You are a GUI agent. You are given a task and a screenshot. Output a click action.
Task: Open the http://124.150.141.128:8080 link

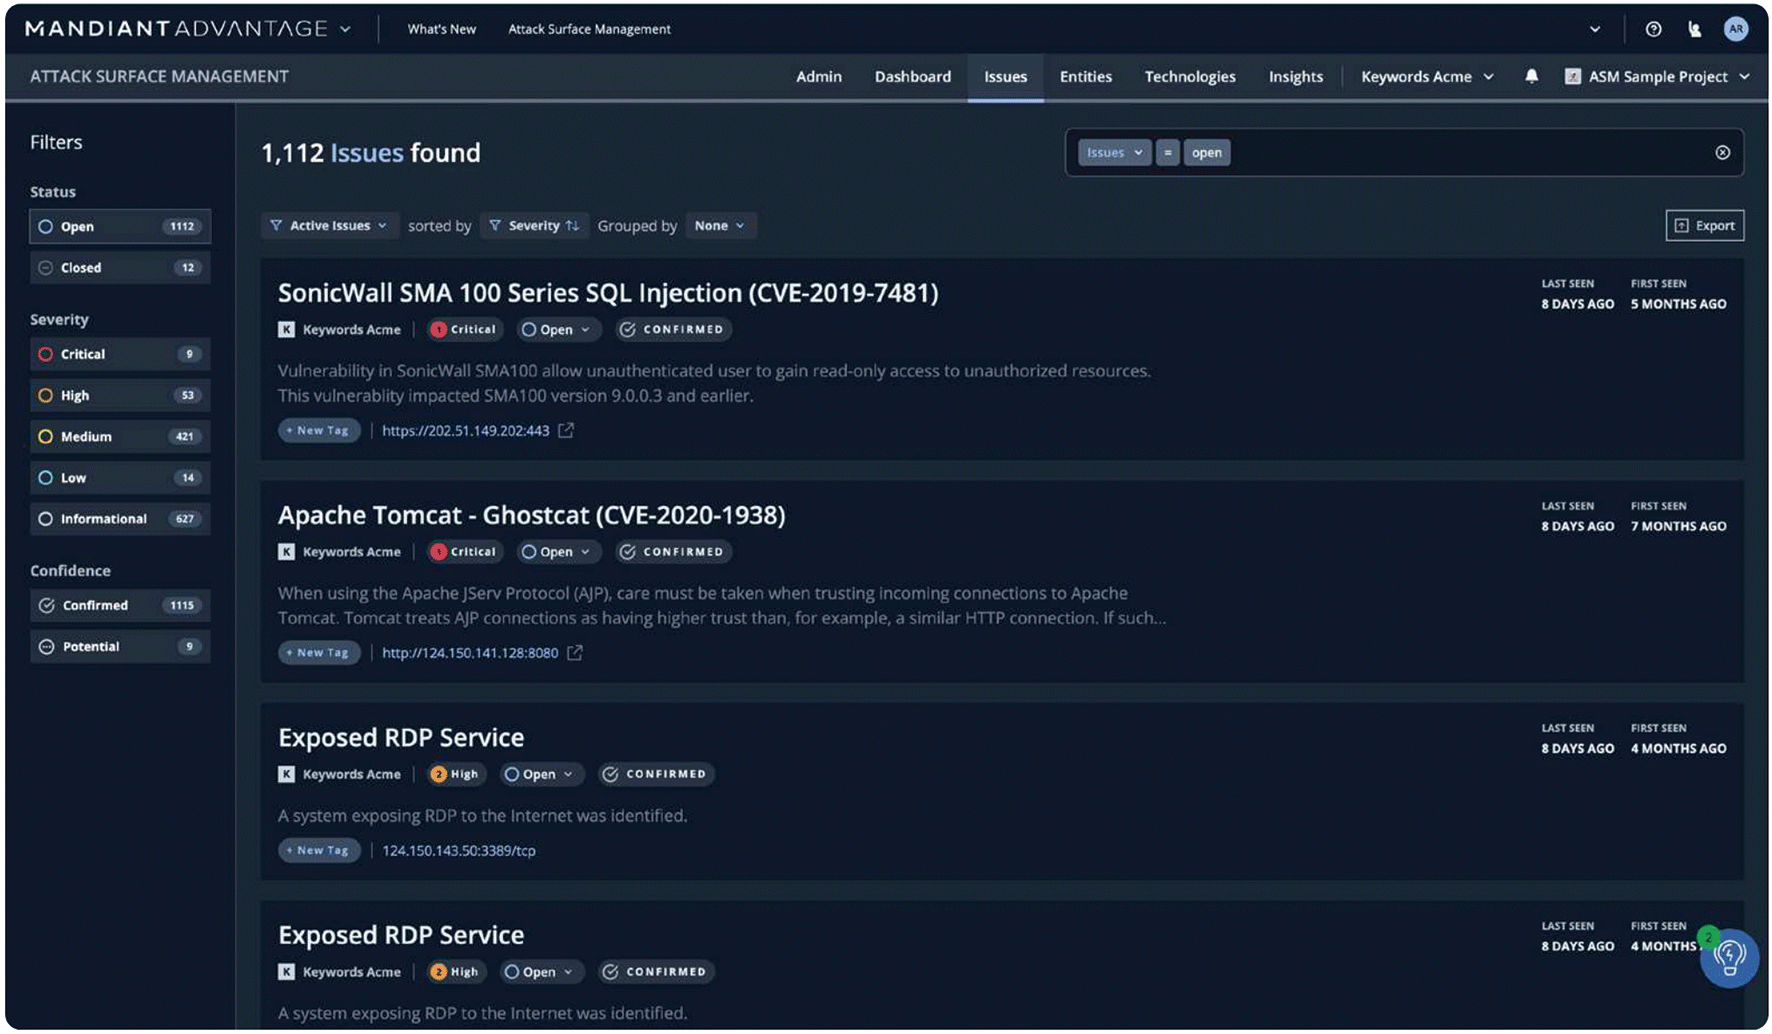[470, 652]
